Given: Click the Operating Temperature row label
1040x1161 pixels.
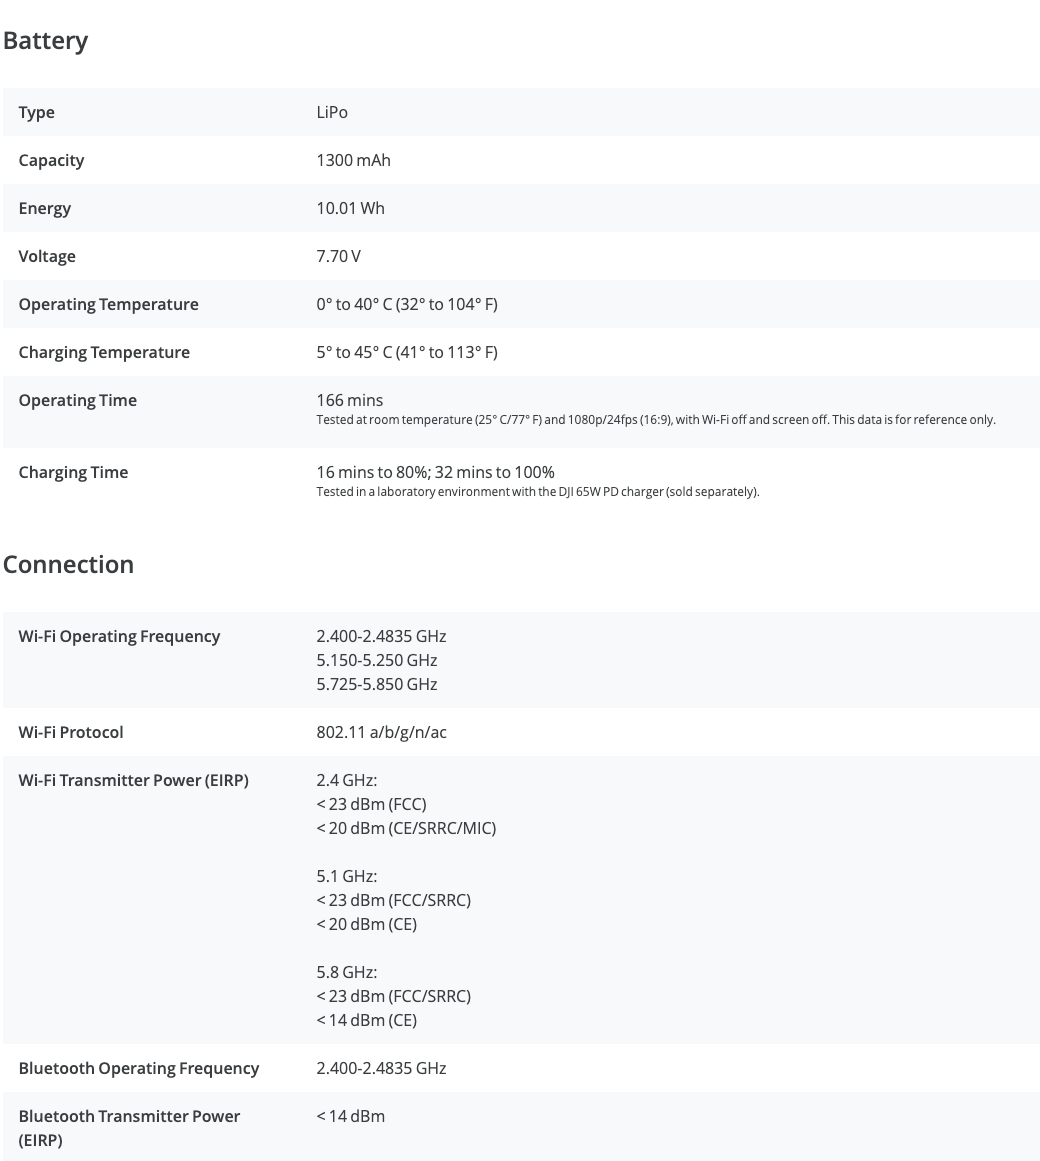Looking at the screenshot, I should coord(108,304).
